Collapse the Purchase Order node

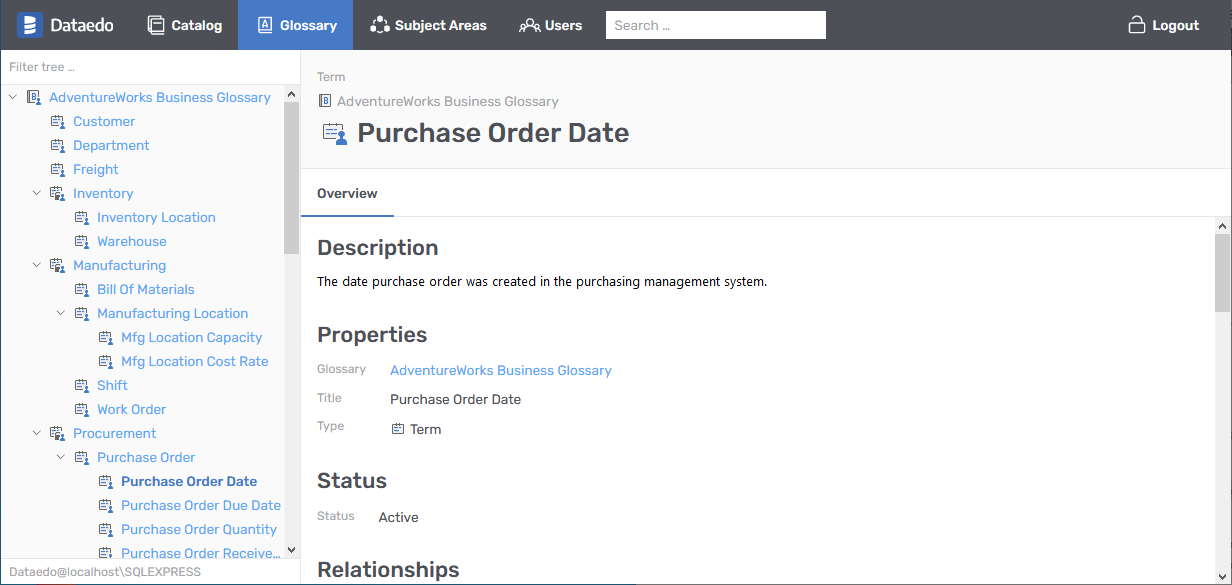pyautogui.click(x=60, y=457)
